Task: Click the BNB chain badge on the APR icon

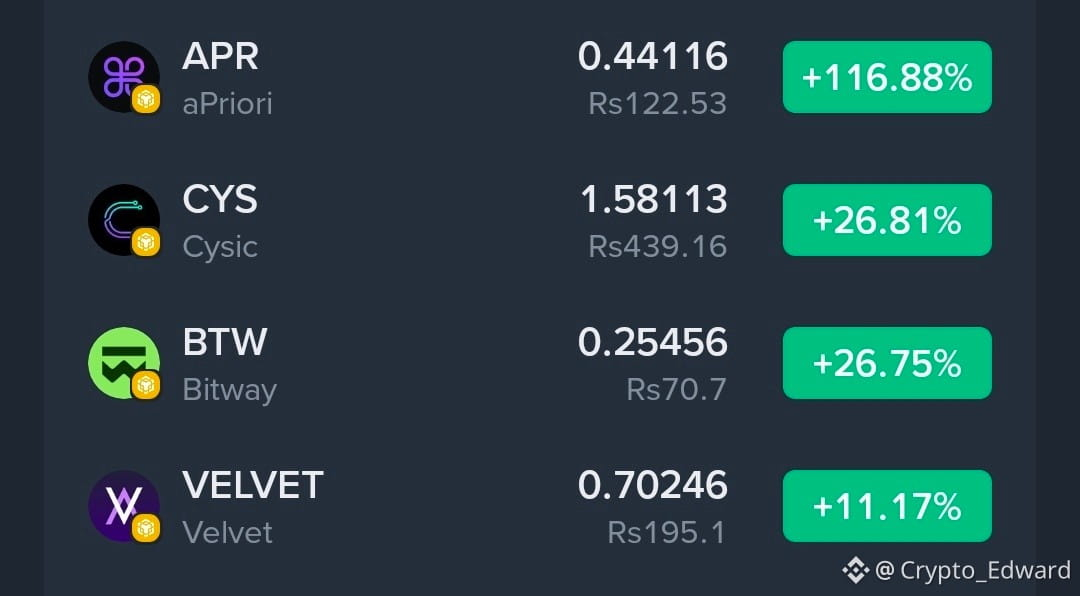Action: click(146, 99)
